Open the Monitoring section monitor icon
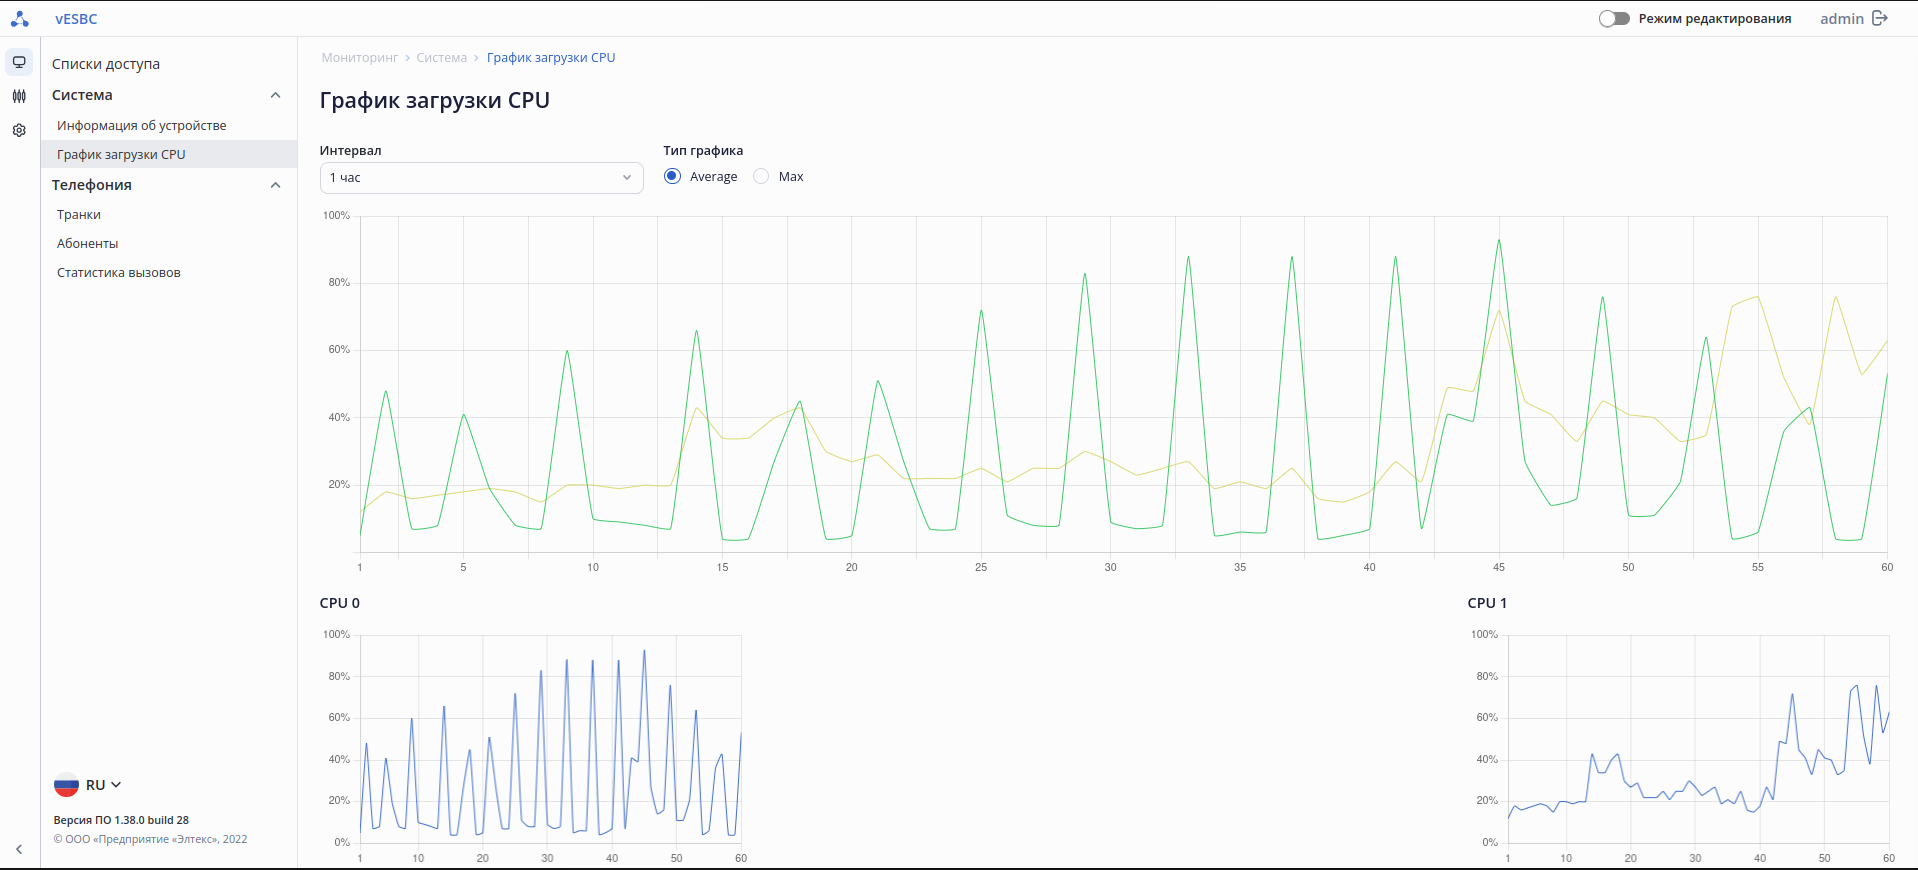Screen dimensions: 1918x870 click(19, 62)
